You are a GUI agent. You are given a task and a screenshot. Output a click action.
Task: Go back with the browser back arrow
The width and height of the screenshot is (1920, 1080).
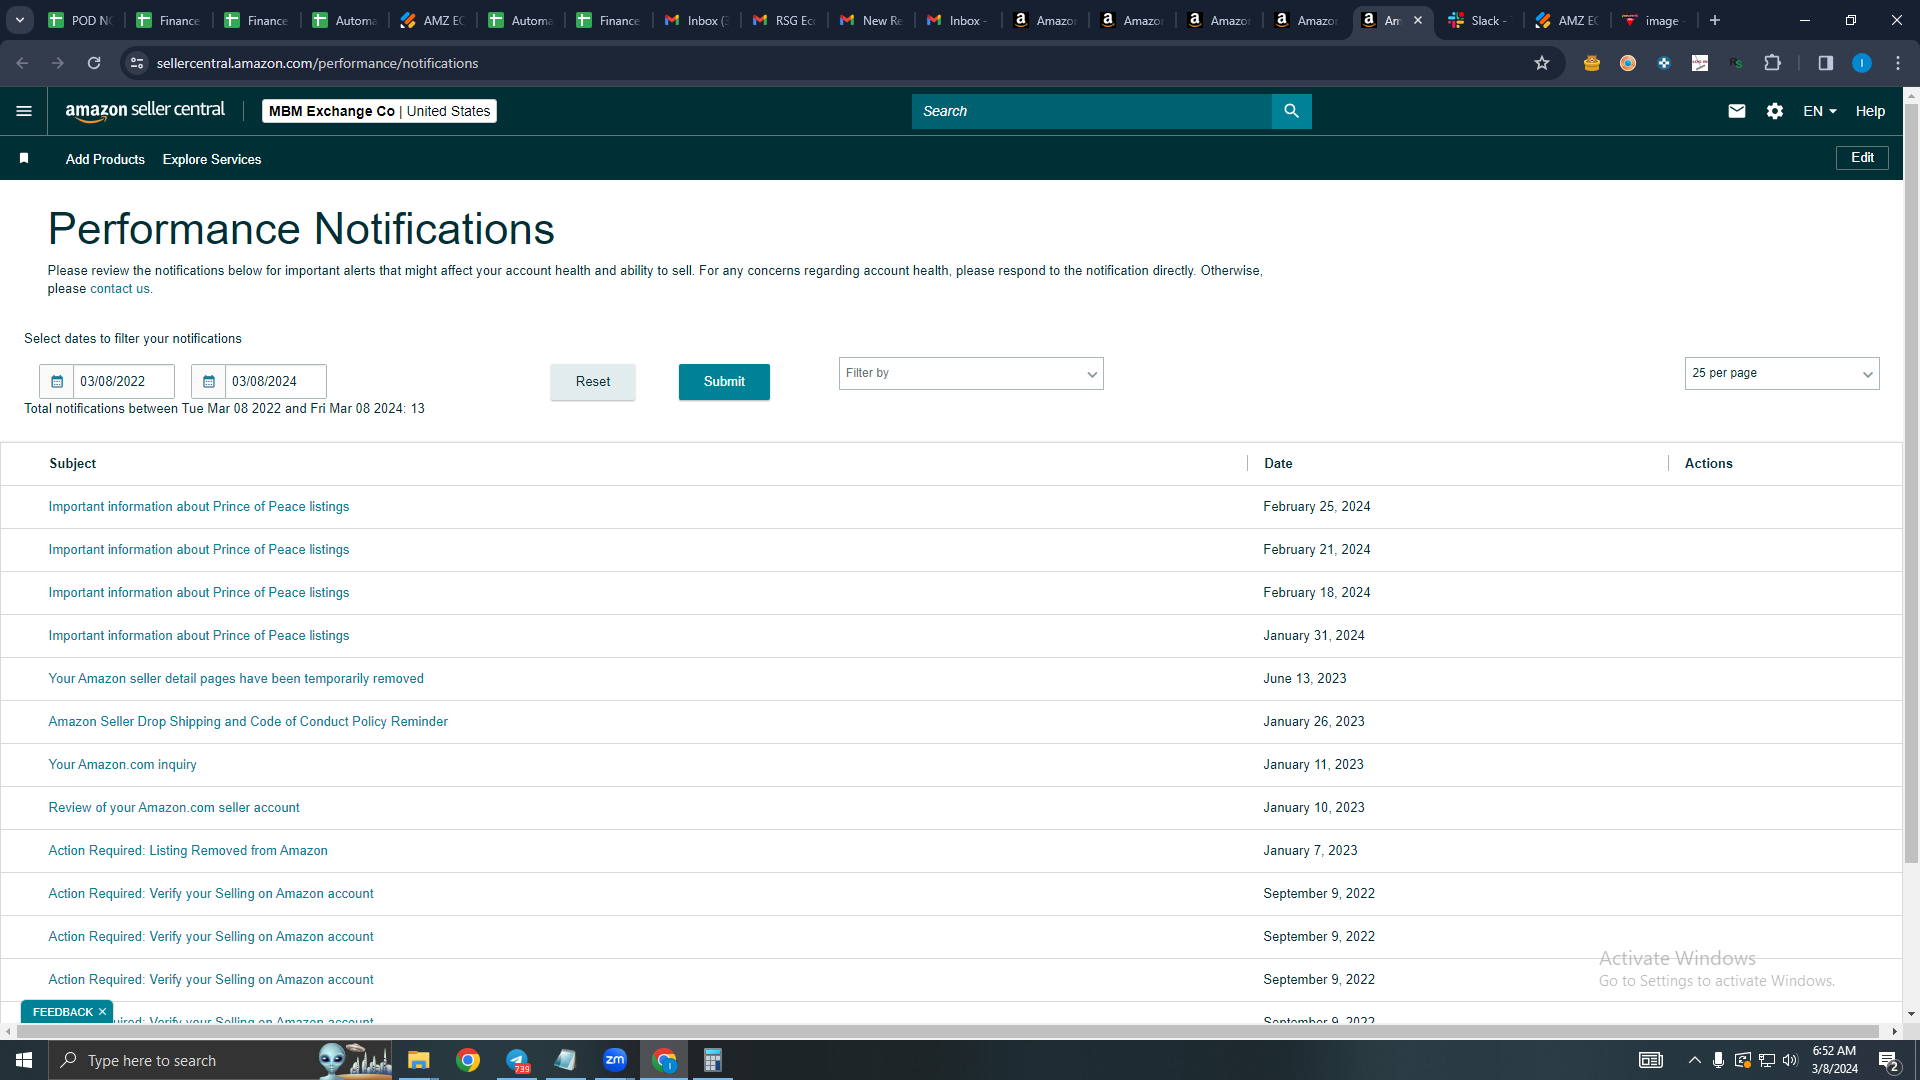22,63
